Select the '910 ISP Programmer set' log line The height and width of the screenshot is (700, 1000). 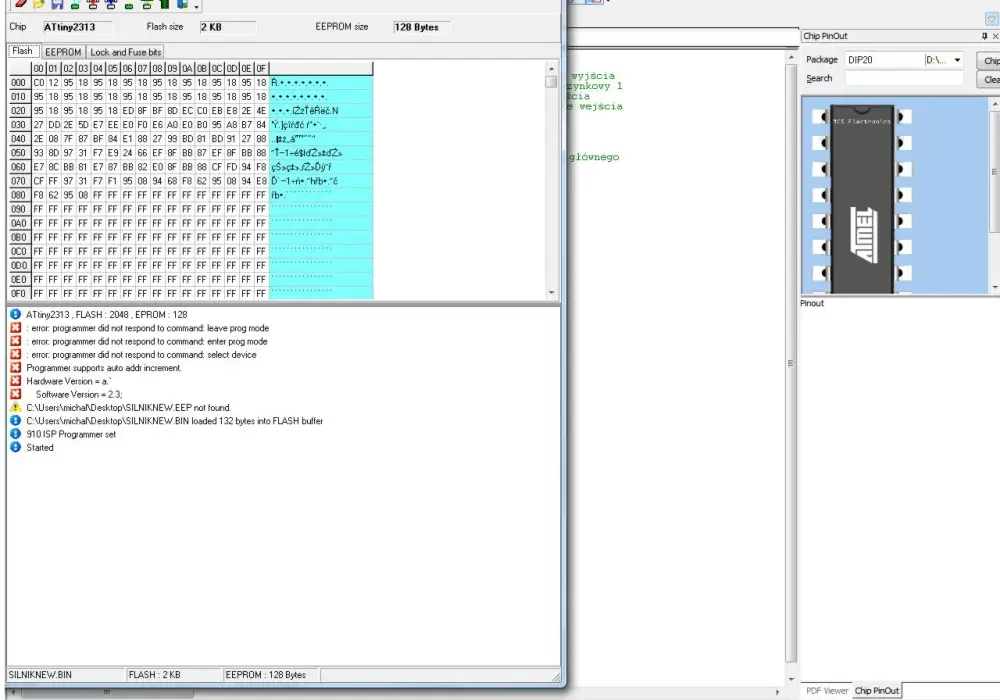tap(71, 434)
